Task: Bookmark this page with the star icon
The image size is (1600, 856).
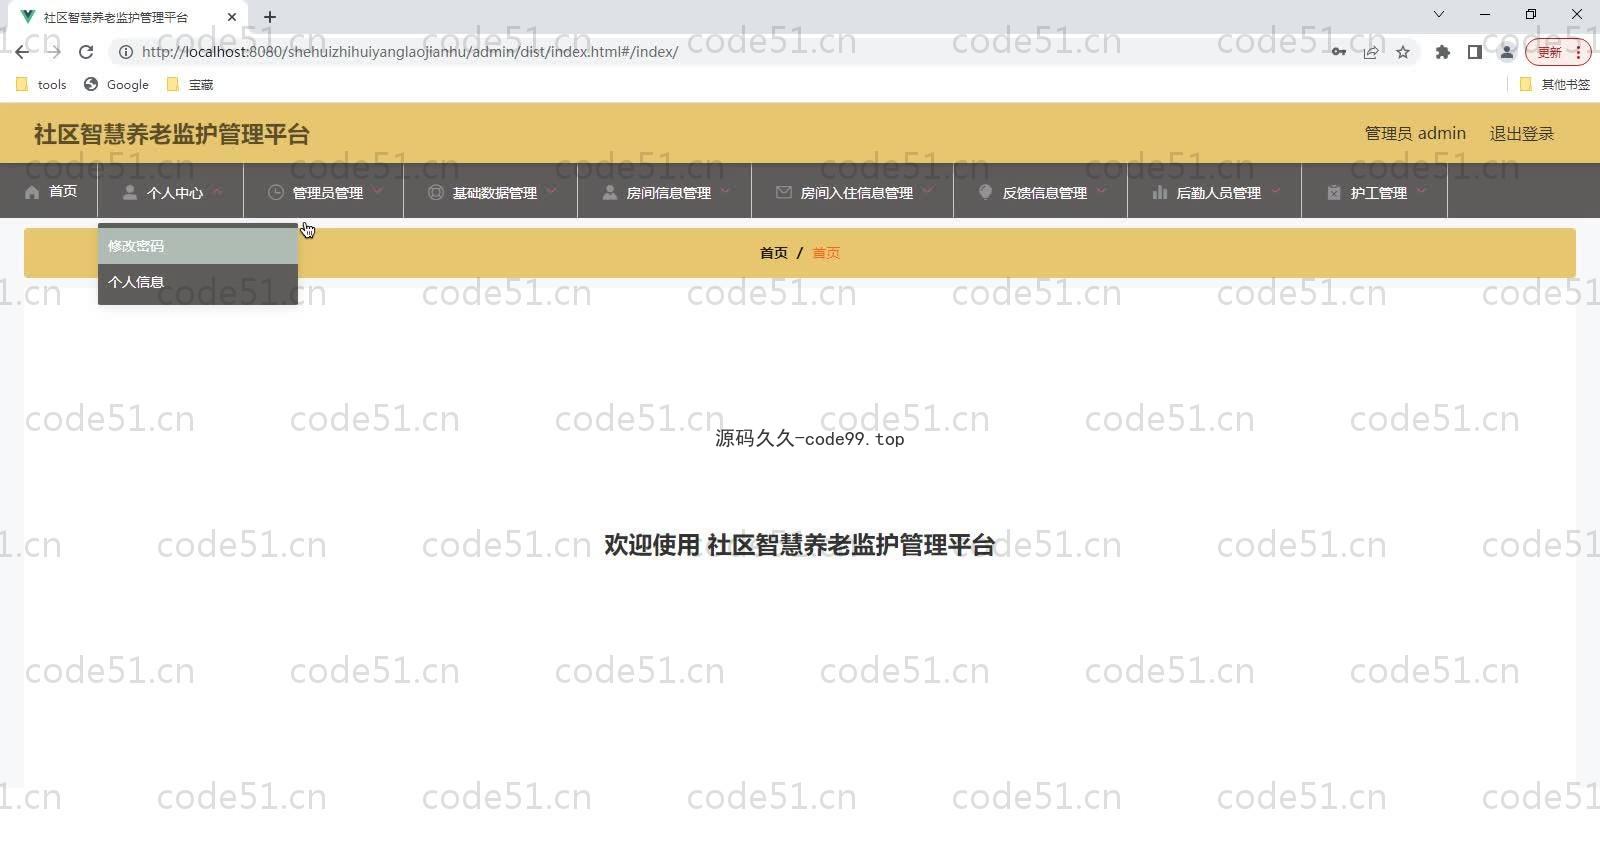Action: [1403, 52]
